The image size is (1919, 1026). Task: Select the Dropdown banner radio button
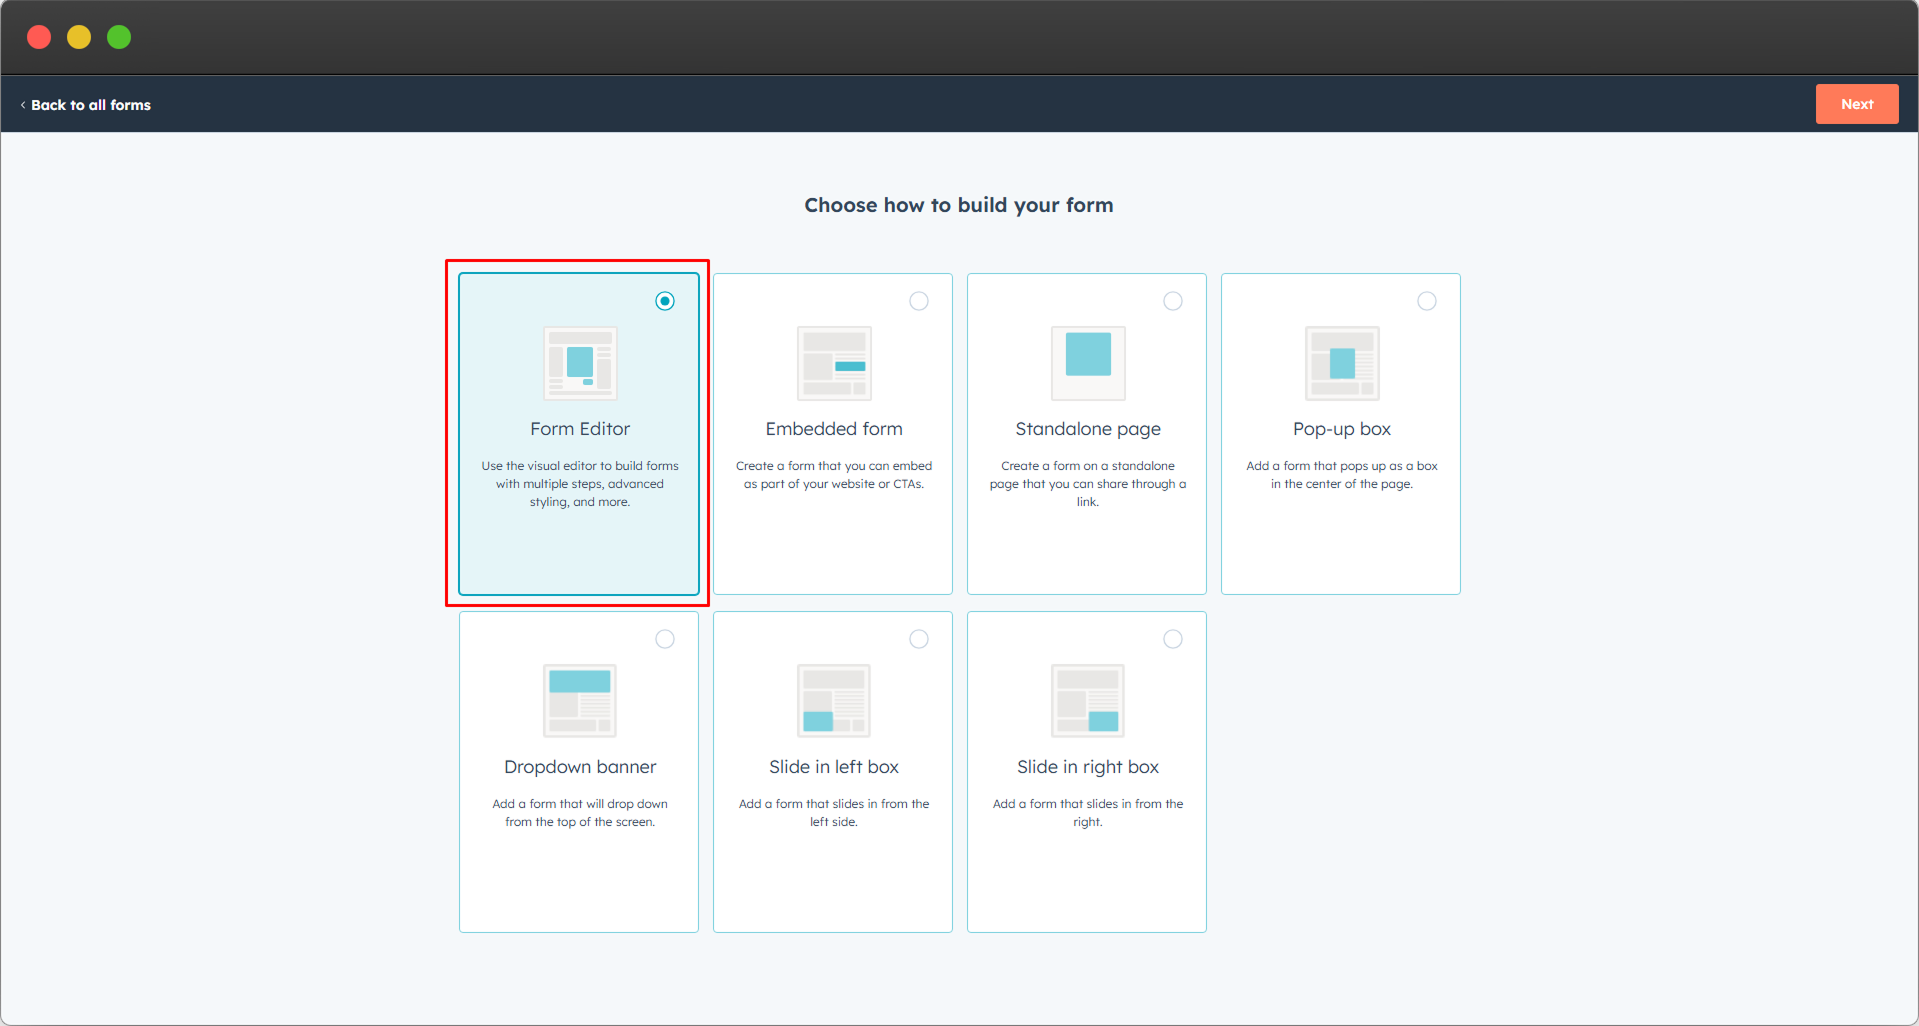pos(665,639)
